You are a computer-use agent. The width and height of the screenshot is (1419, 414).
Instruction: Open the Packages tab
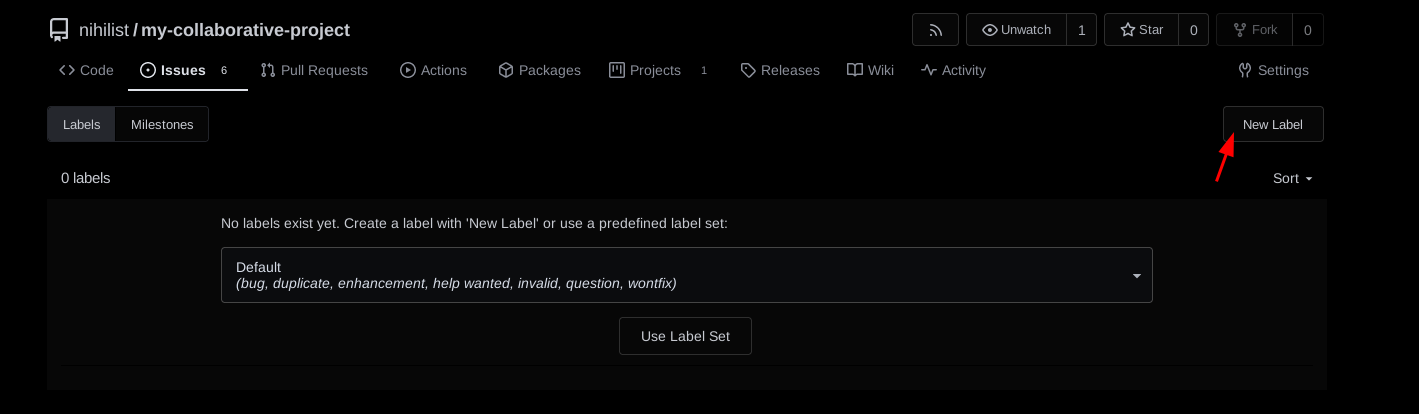pos(539,70)
